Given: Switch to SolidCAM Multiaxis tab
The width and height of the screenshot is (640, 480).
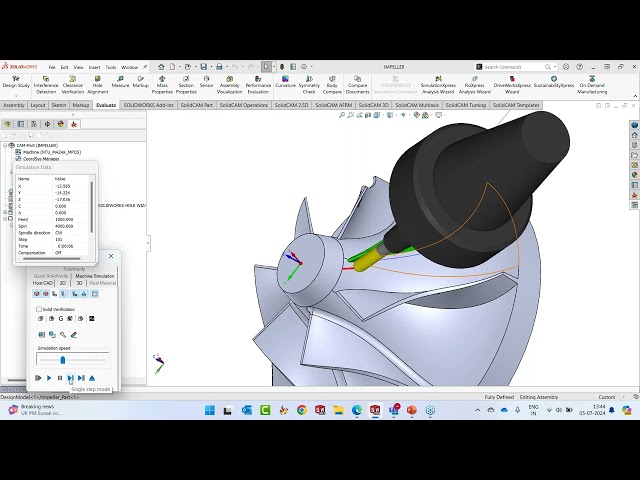Looking at the screenshot, I should tap(417, 105).
